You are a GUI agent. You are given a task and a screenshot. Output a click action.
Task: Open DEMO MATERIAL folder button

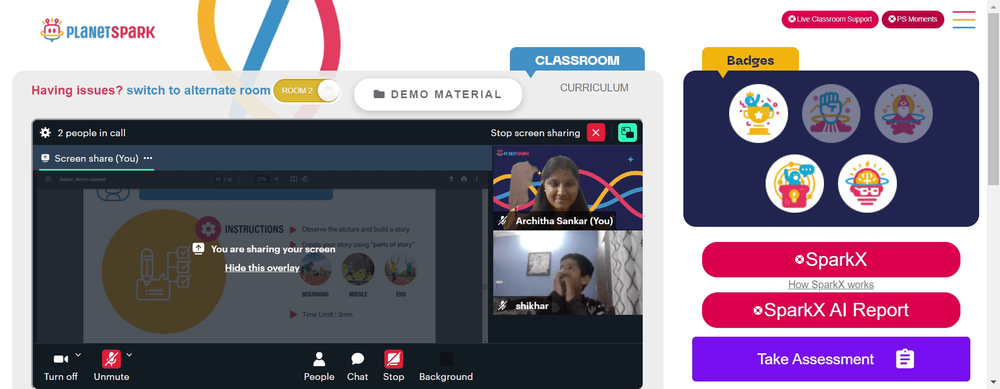point(438,94)
